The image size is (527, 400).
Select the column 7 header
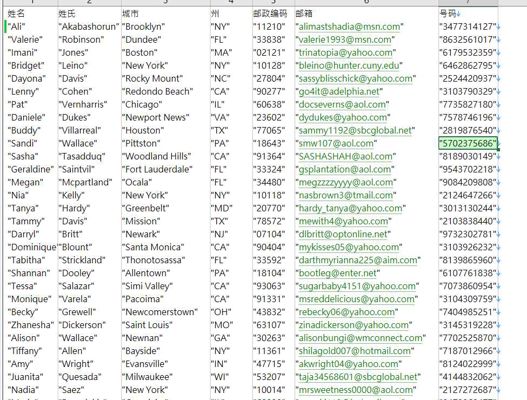point(468,3)
